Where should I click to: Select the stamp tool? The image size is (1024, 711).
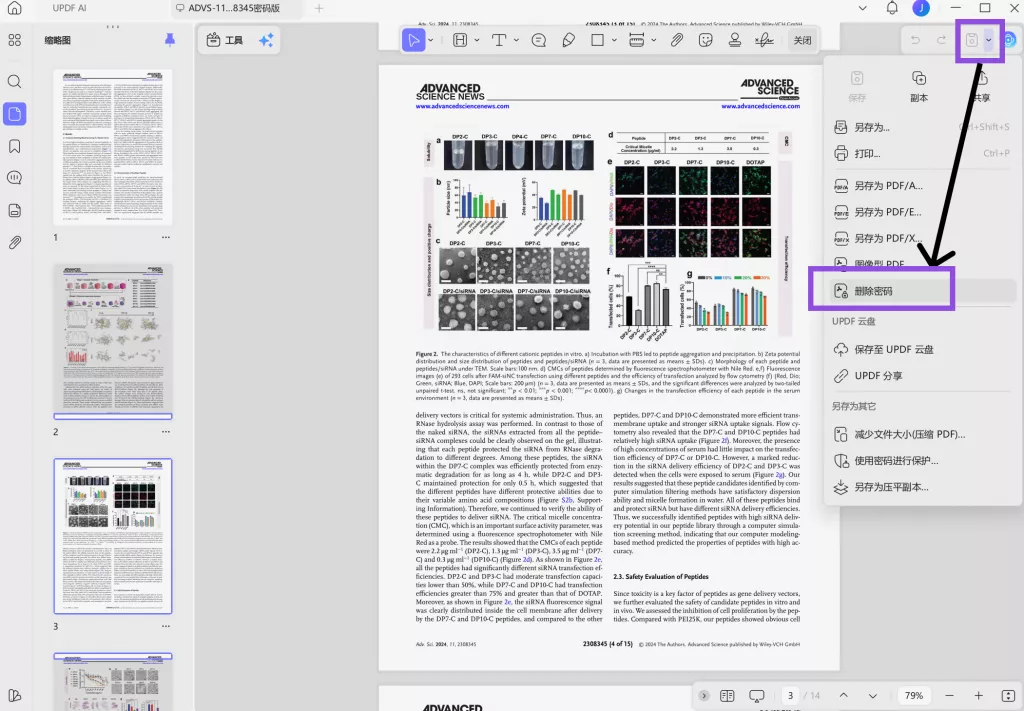[x=735, y=40]
